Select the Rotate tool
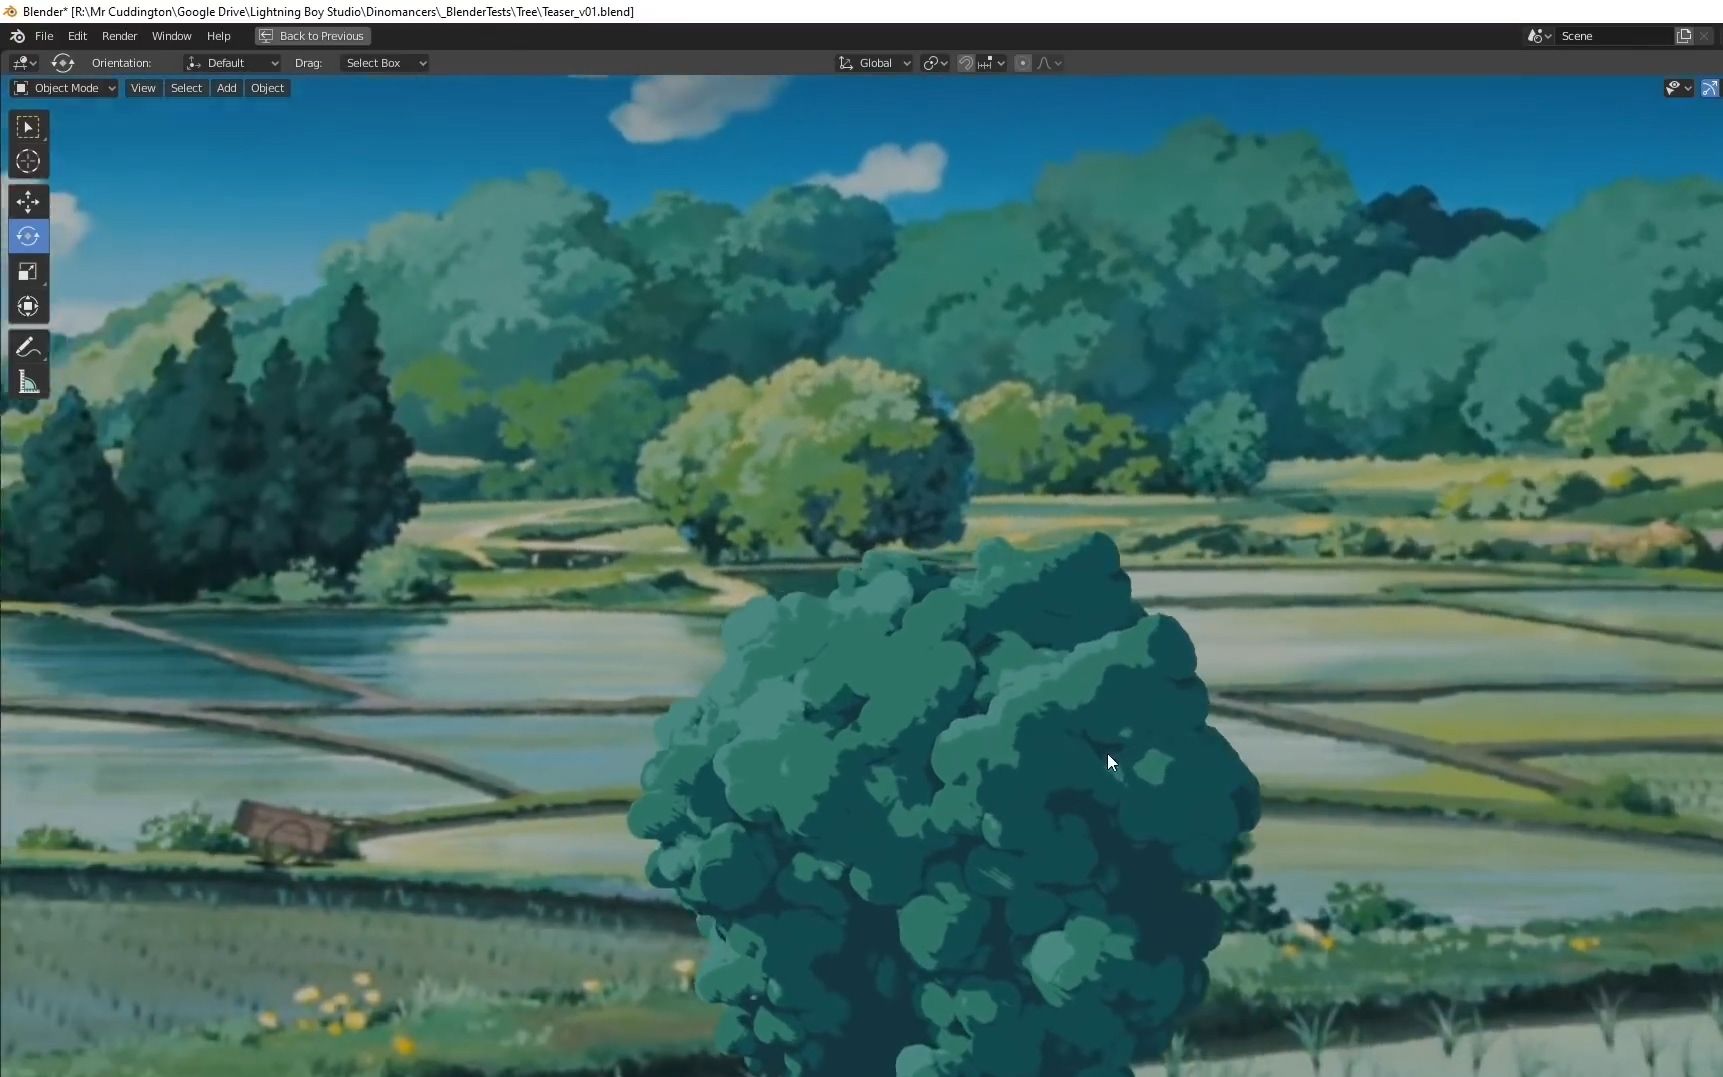The image size is (1723, 1077). 28,236
